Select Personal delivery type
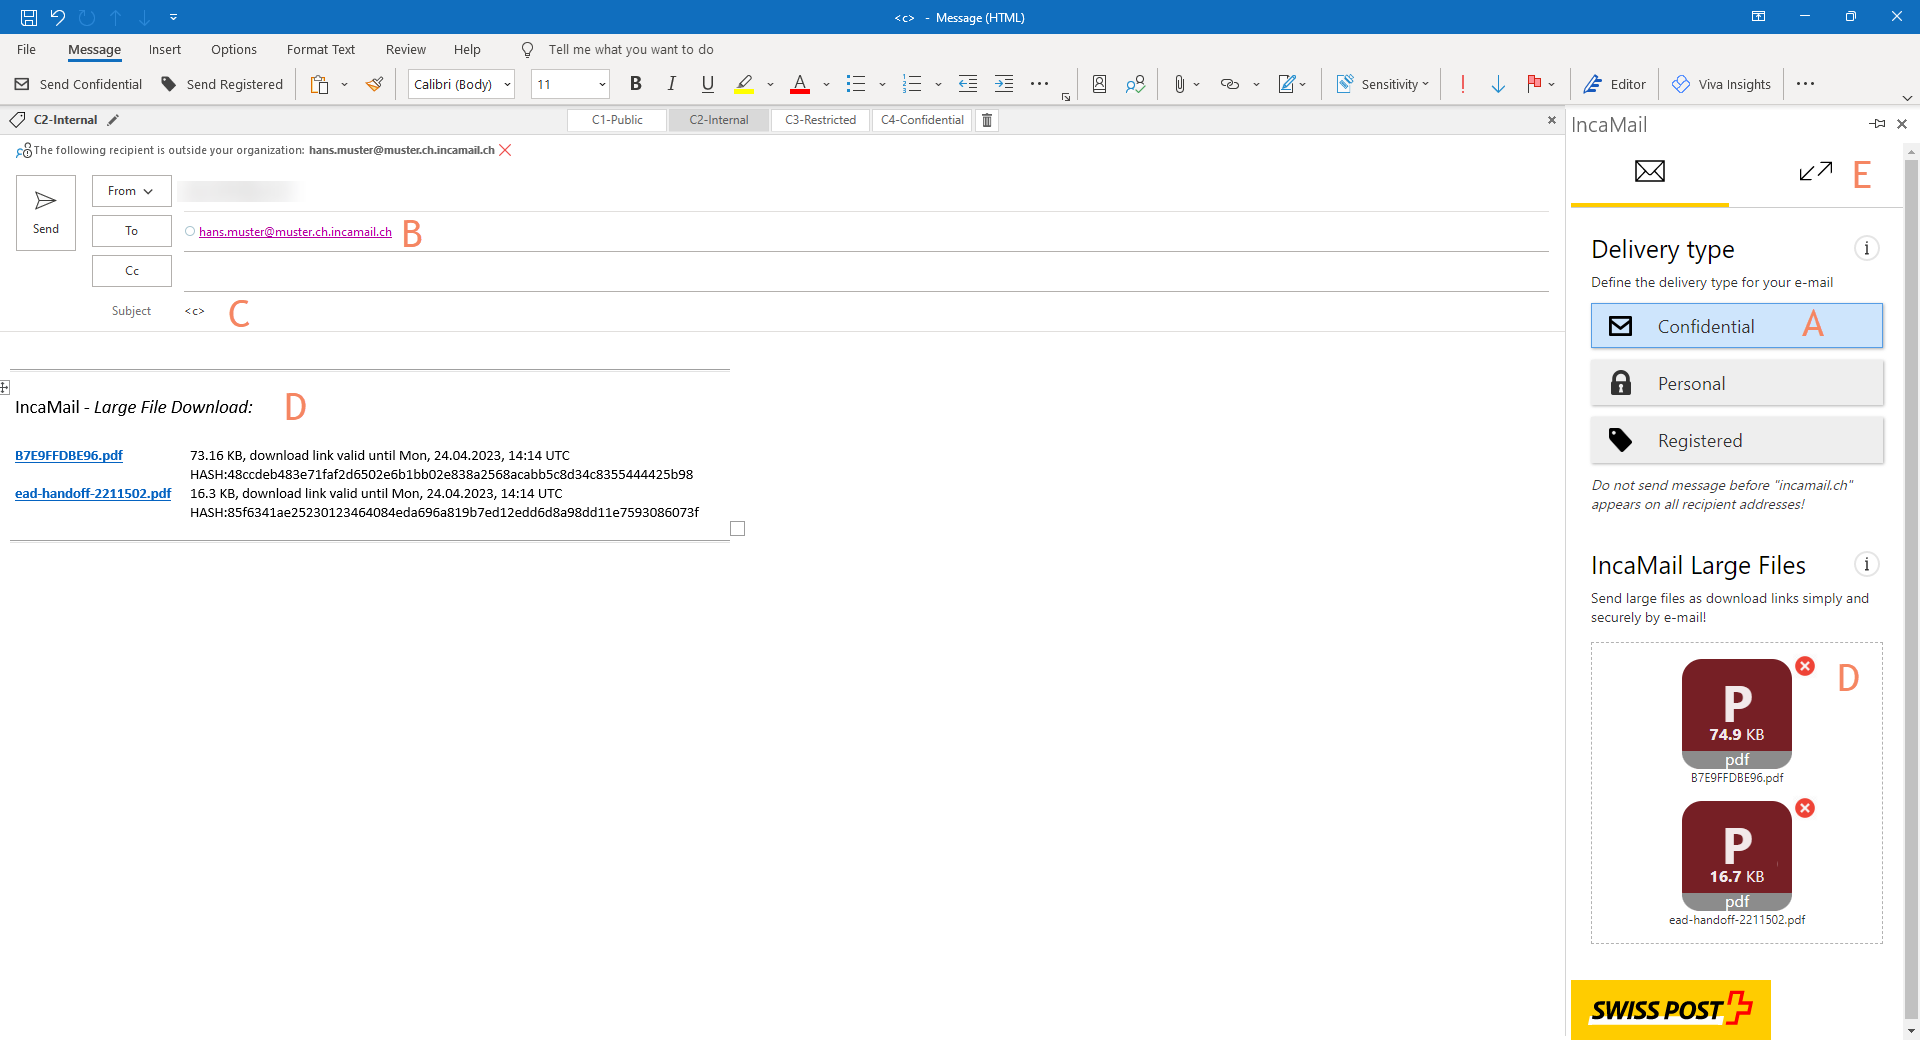The image size is (1920, 1040). (1737, 383)
